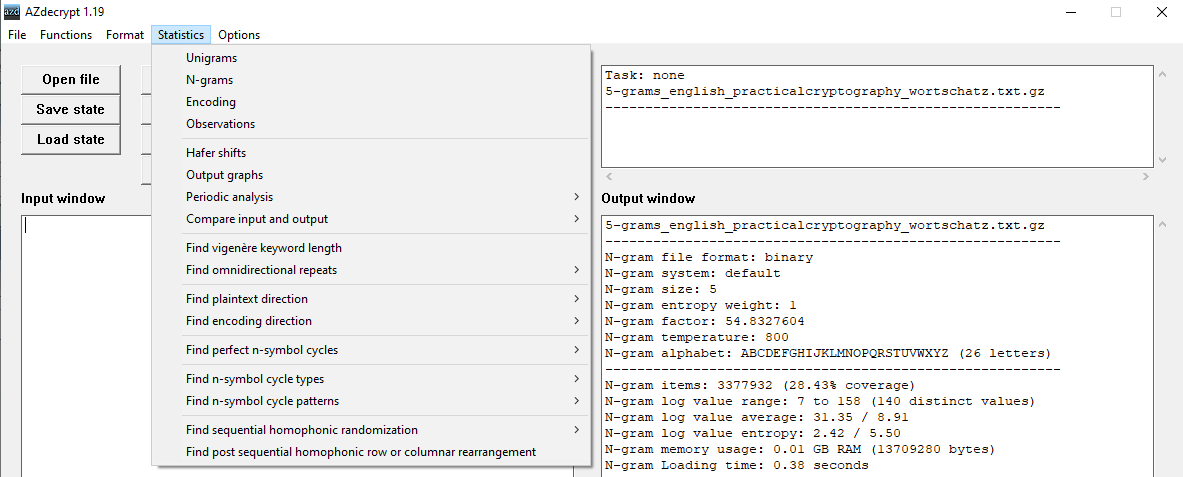Open the Options menu
The height and width of the screenshot is (477, 1183).
[239, 35]
